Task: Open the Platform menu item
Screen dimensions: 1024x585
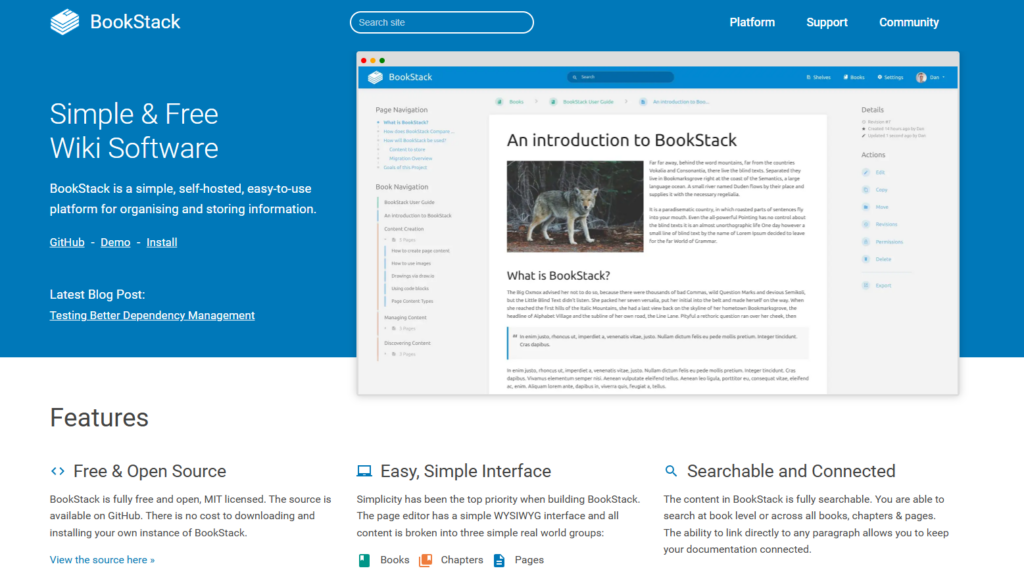Action: (752, 22)
